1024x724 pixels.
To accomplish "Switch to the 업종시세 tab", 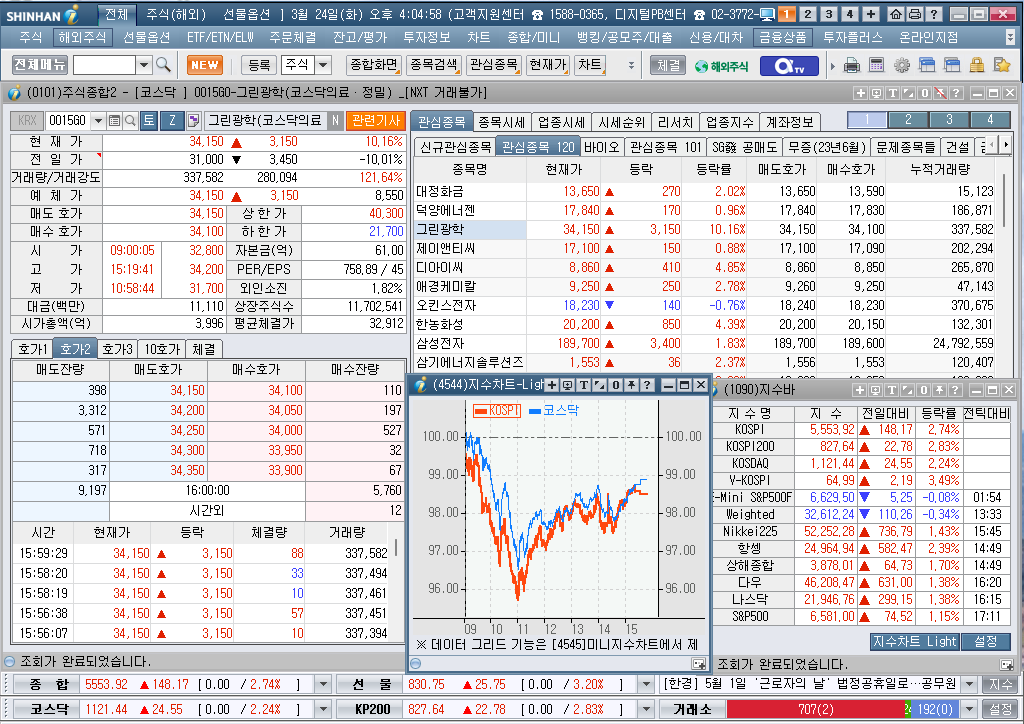I will tap(561, 122).
